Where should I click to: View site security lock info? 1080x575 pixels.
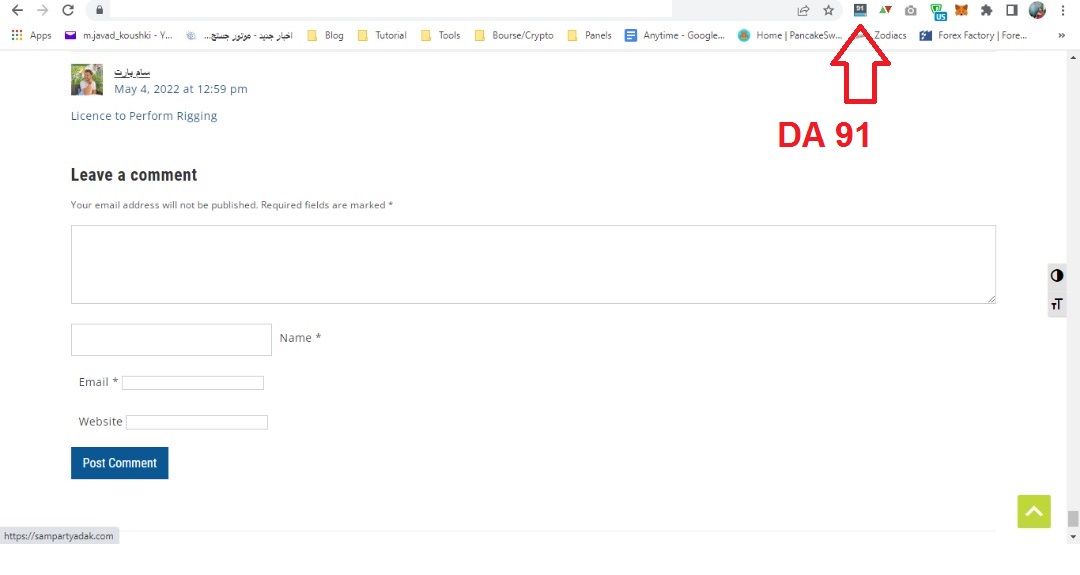coord(99,10)
